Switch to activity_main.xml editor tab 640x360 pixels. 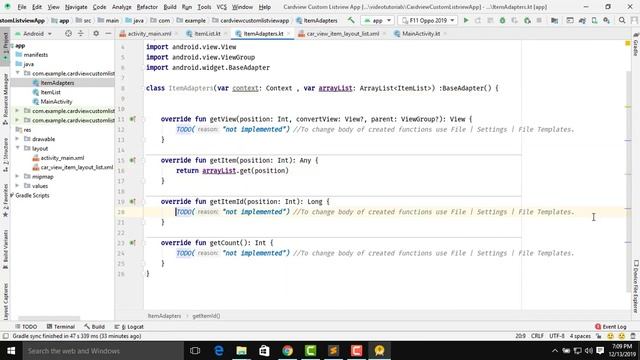click(x=149, y=33)
